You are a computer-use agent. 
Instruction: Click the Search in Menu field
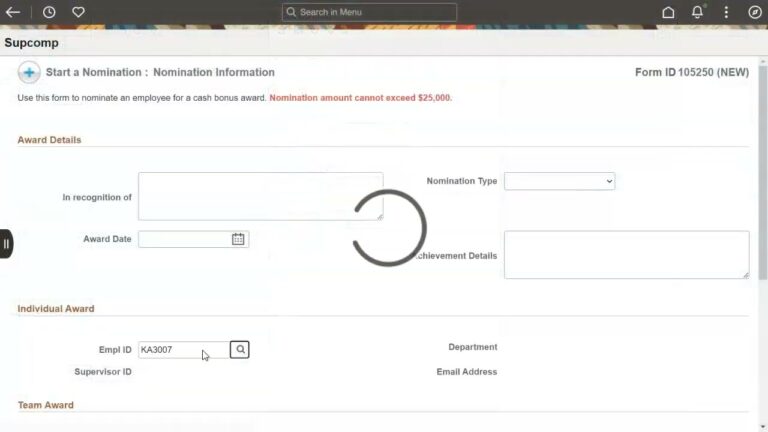pos(369,12)
